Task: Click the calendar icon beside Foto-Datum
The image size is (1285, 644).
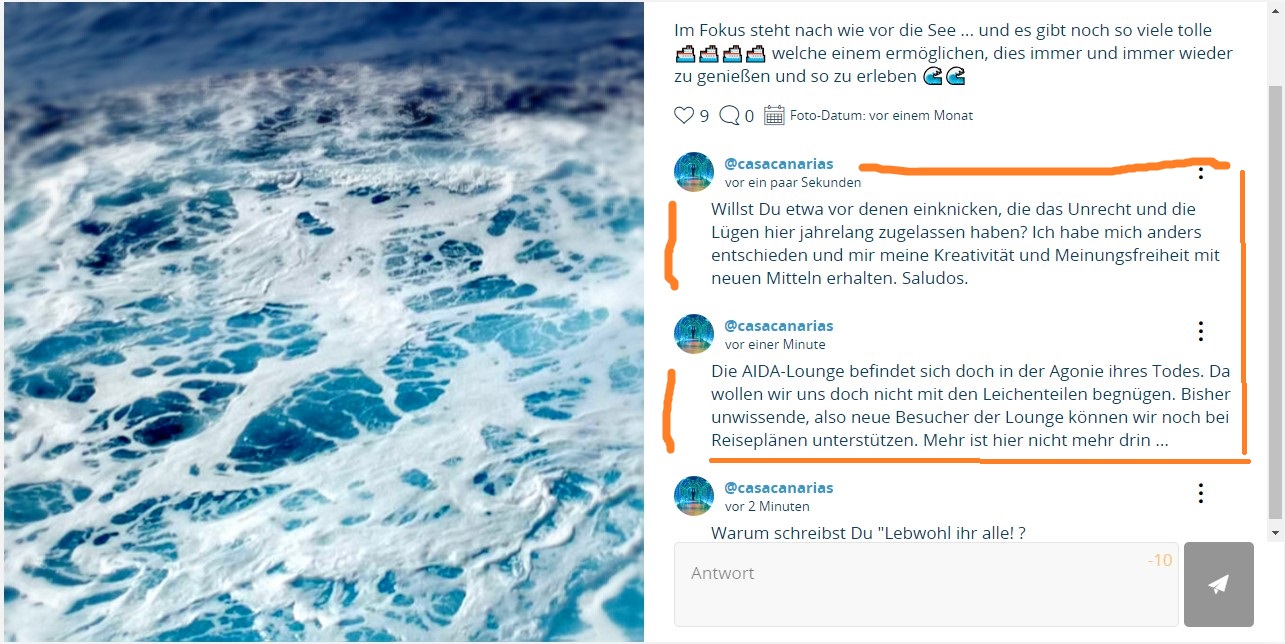Action: (x=774, y=115)
